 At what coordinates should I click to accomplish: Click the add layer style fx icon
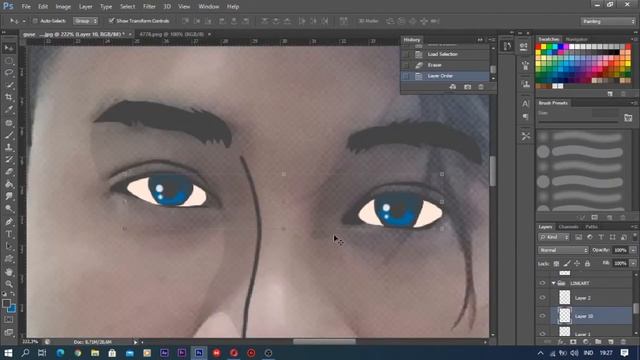pyautogui.click(x=560, y=342)
